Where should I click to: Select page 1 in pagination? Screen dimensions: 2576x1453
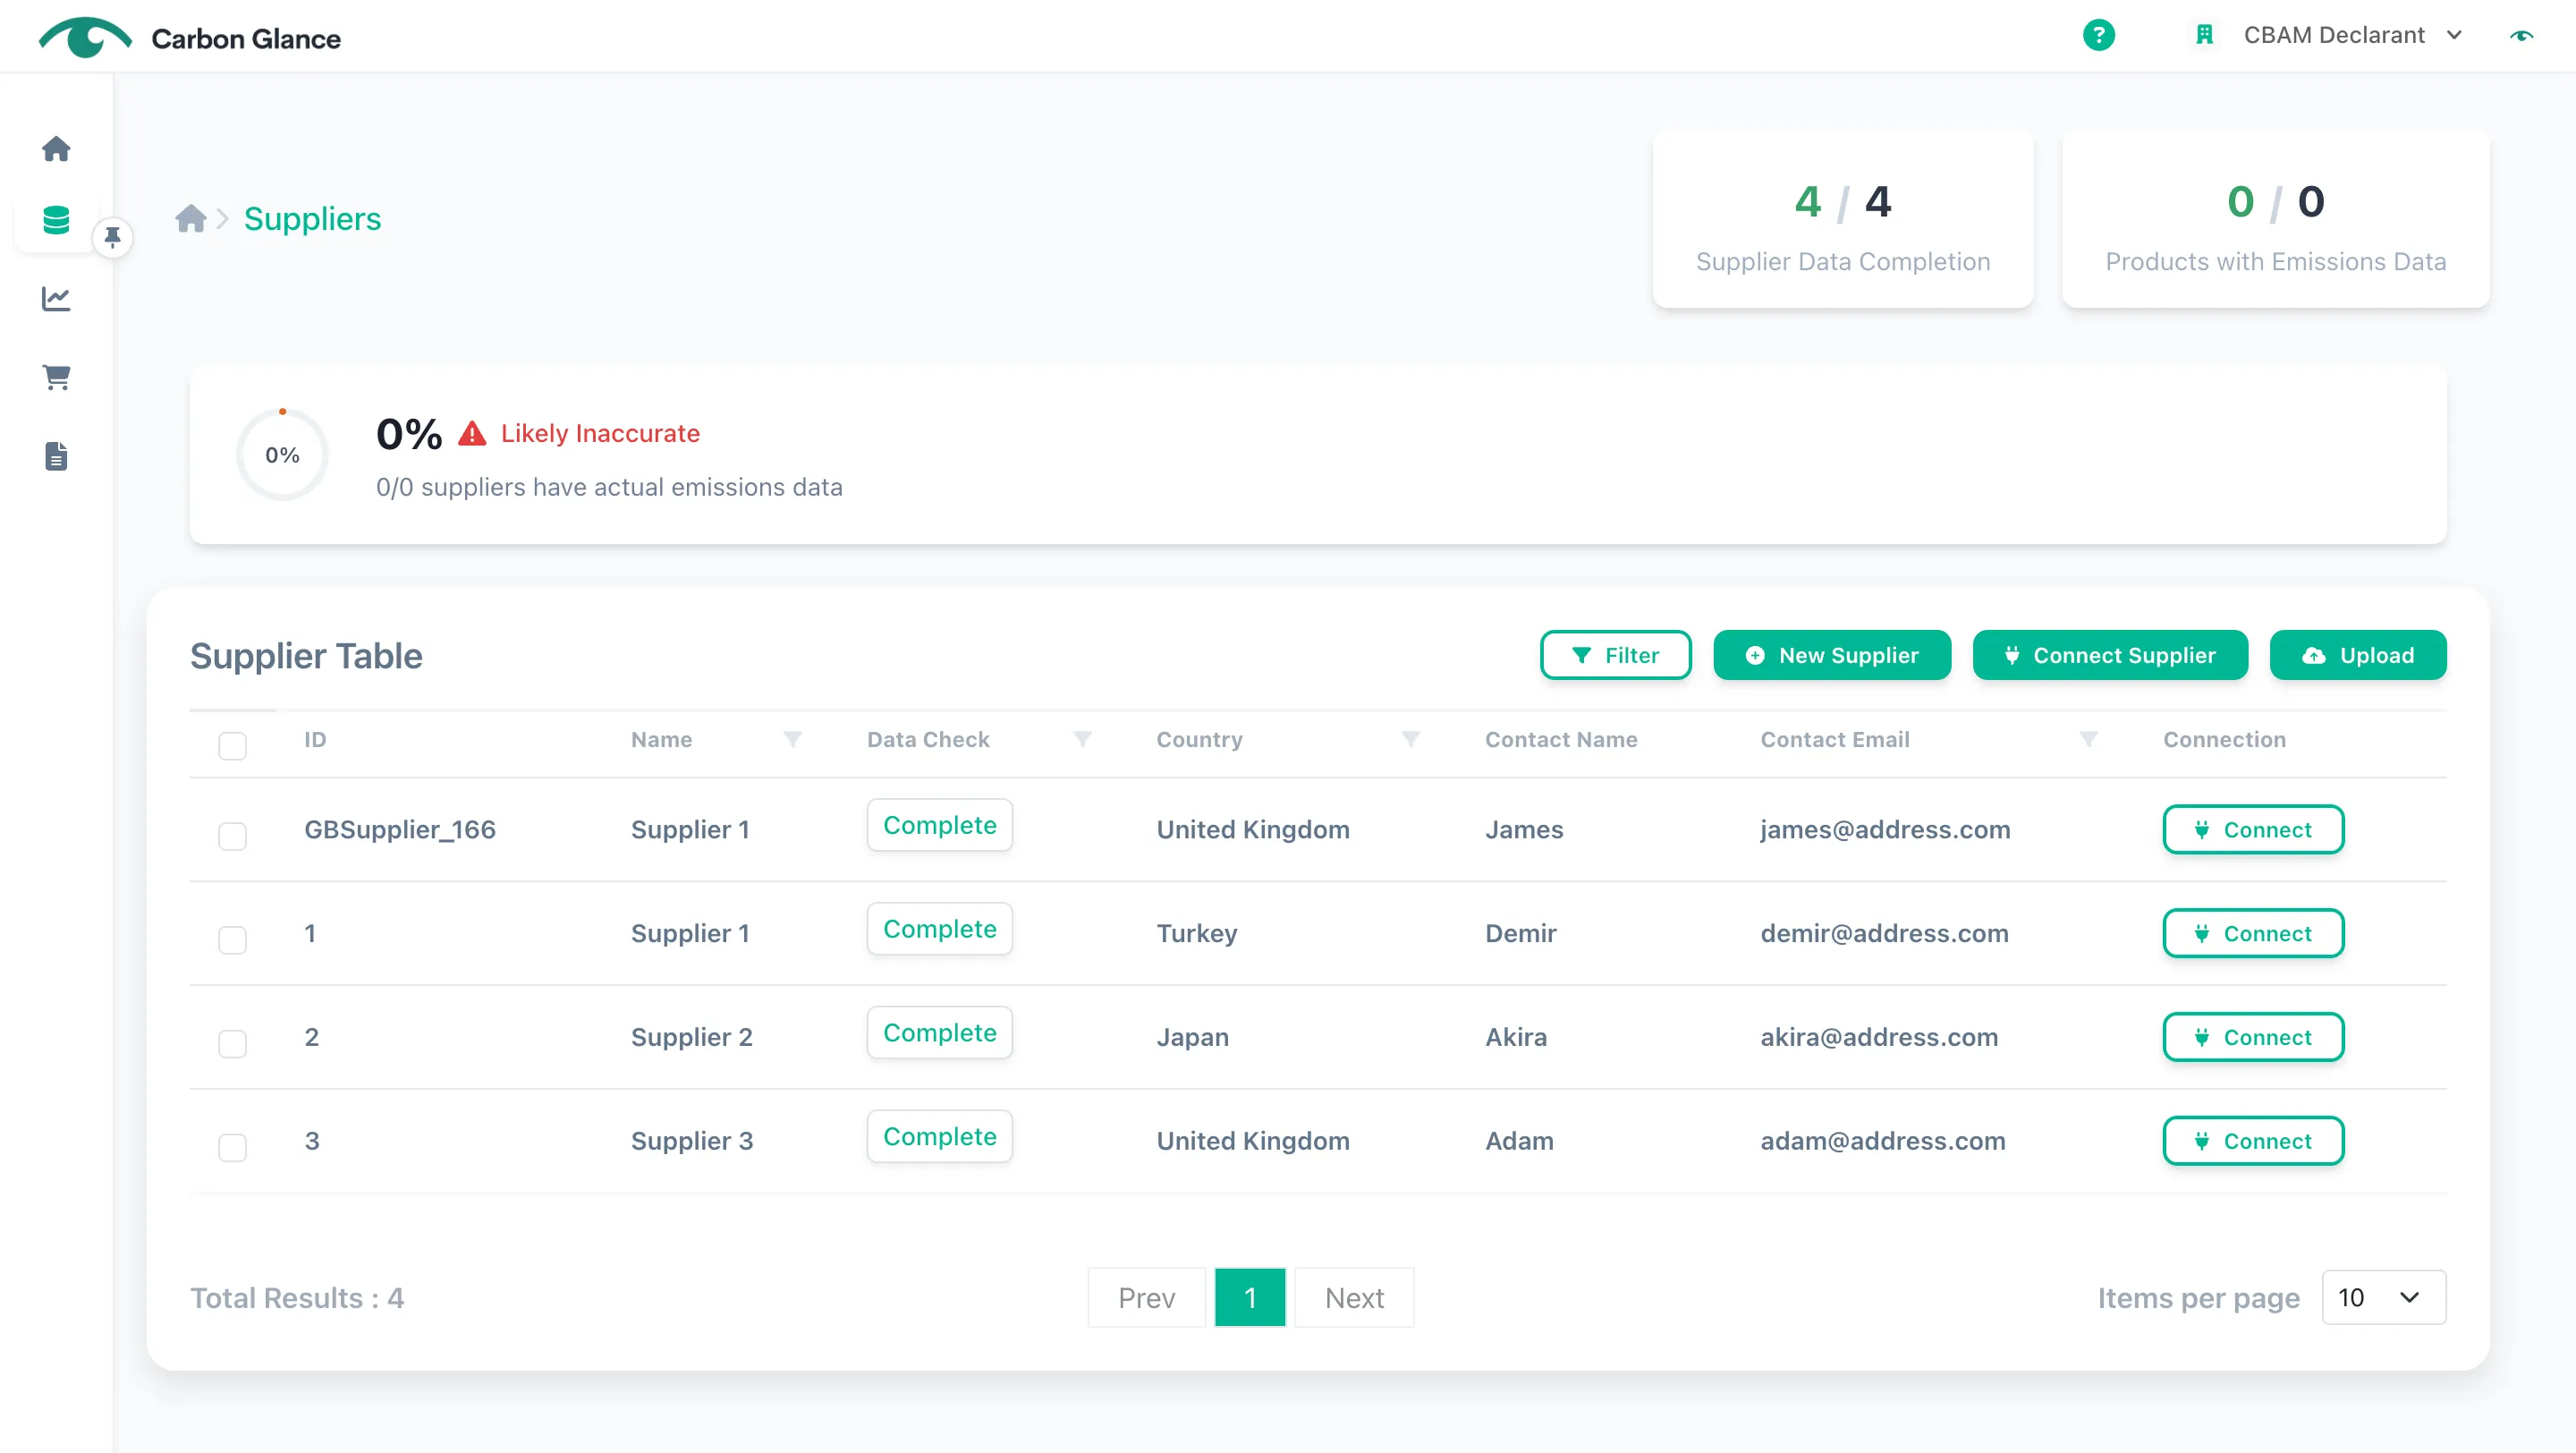click(x=1250, y=1297)
